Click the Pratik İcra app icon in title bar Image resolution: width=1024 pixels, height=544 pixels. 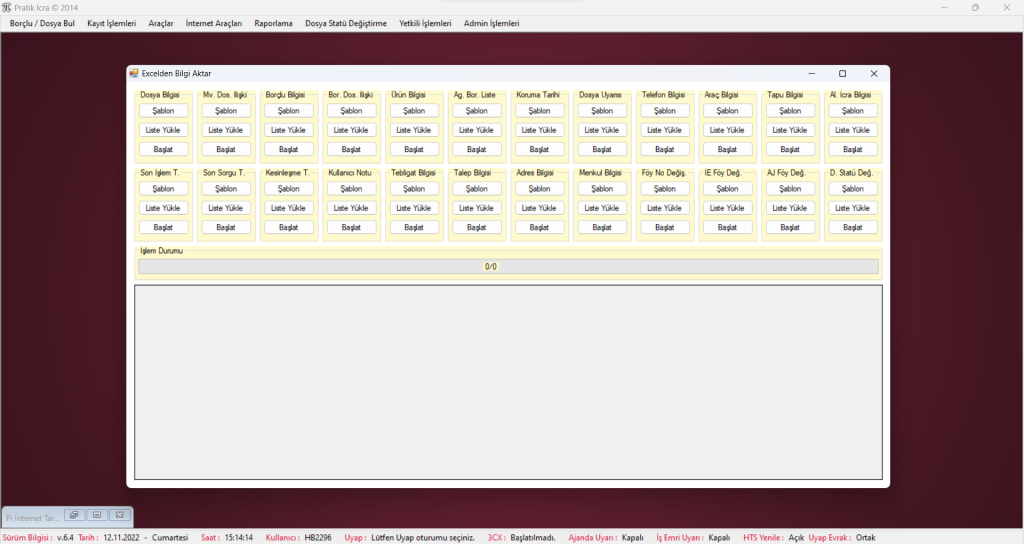point(7,7)
